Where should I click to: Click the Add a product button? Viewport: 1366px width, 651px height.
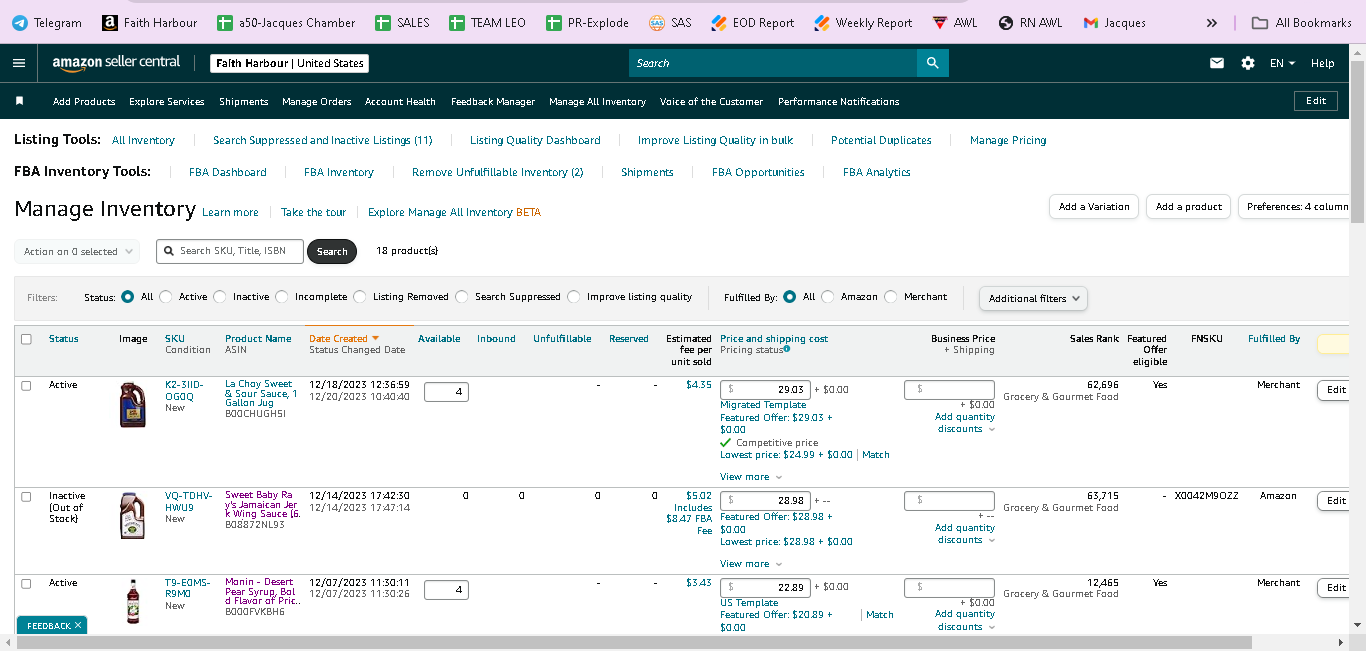pos(1188,207)
